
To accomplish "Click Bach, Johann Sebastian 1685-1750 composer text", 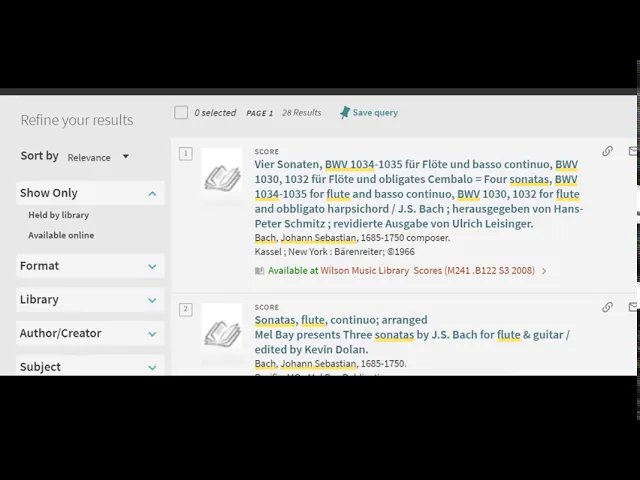I will coord(352,238).
